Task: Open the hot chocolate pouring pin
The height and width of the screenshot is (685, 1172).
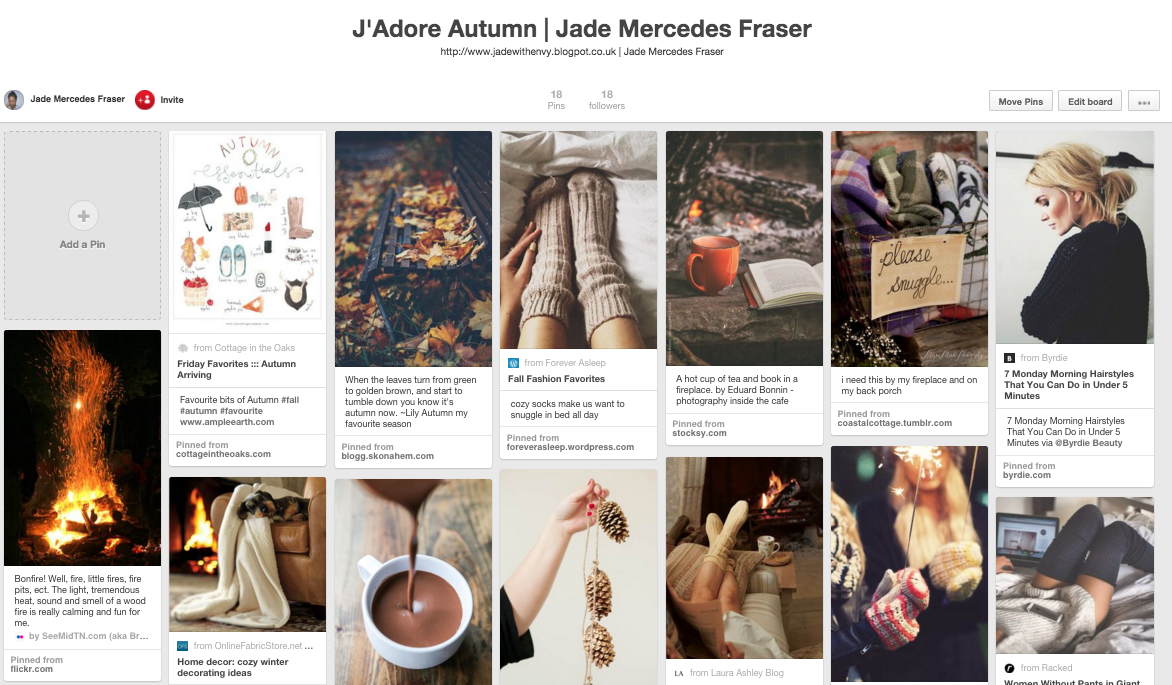Action: (x=413, y=582)
